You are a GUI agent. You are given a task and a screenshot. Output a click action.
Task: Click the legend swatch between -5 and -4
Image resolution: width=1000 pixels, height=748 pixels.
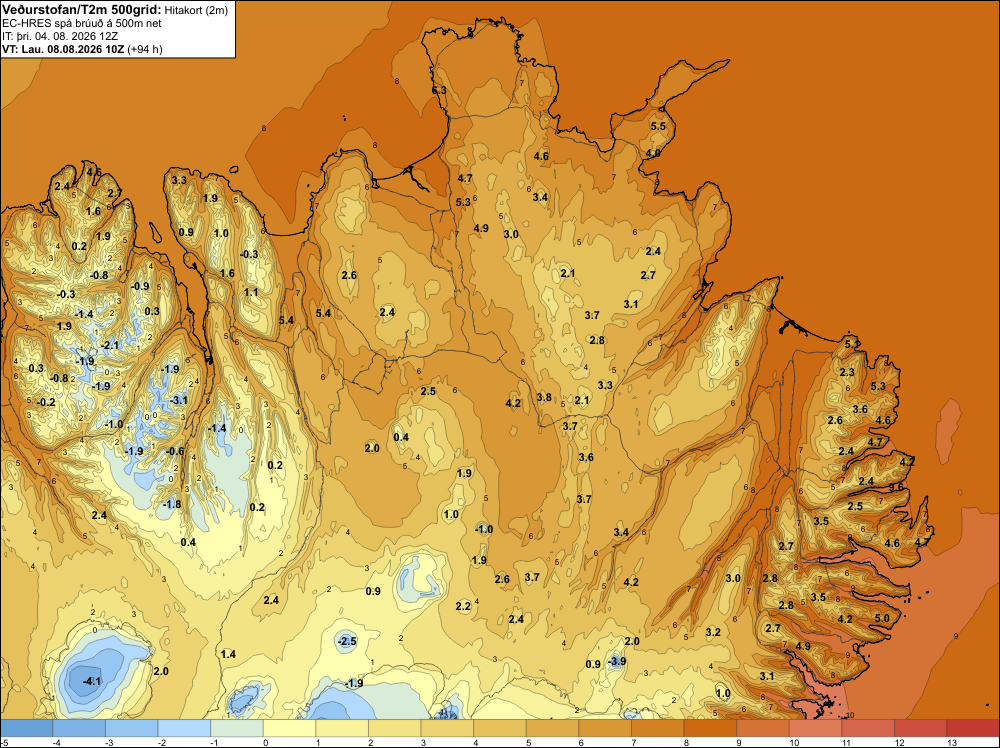27,728
